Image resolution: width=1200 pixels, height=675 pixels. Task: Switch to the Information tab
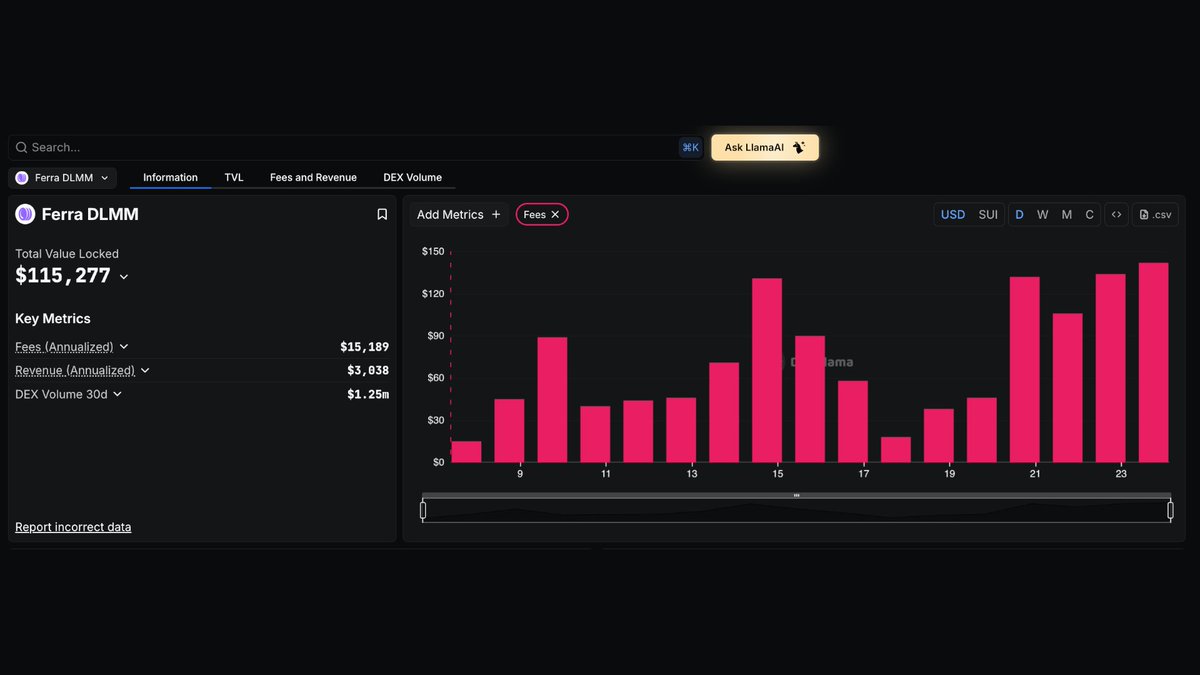point(170,177)
